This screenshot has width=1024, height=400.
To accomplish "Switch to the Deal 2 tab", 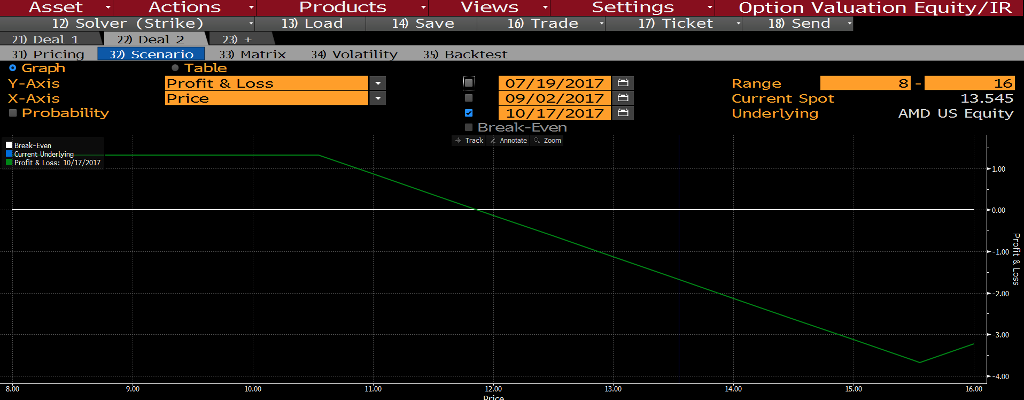I will (152, 39).
